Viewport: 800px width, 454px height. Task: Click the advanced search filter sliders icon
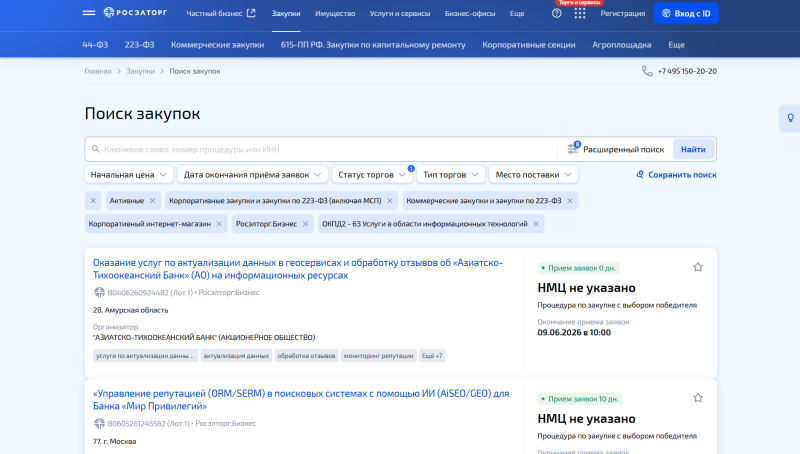click(573, 148)
